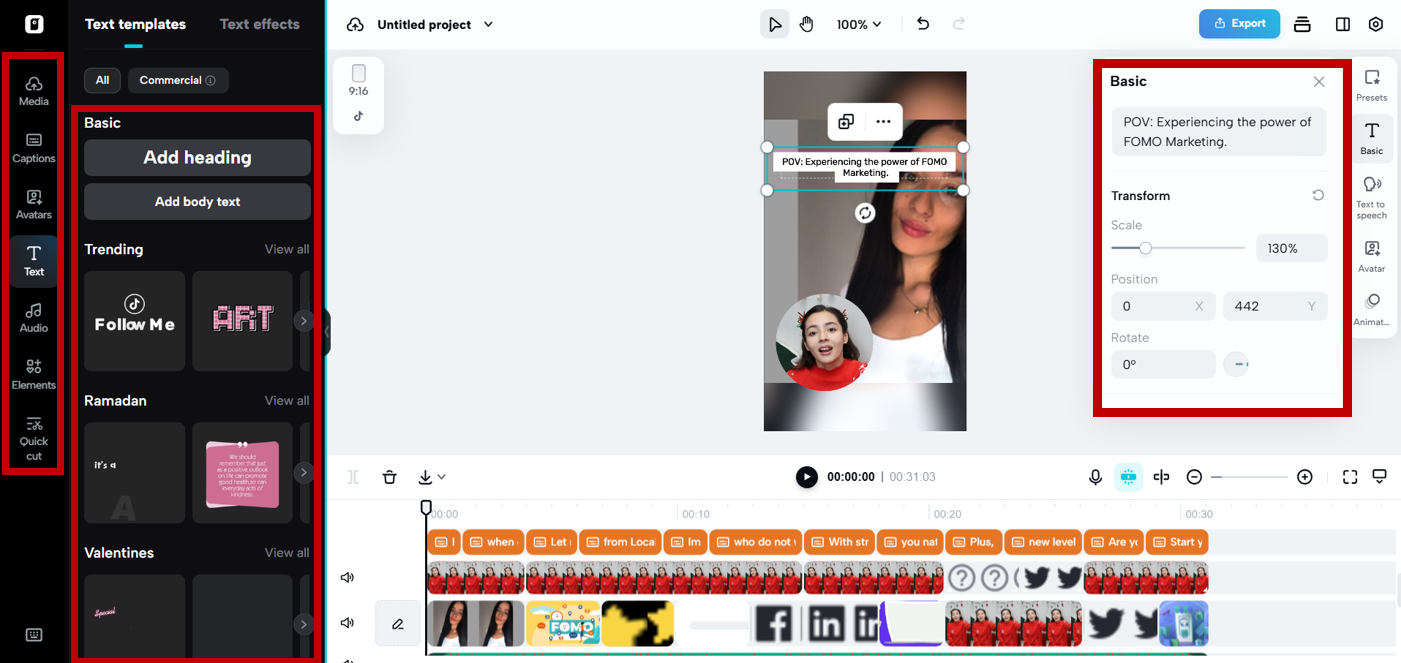Select the Captions tool in the sidebar
Screen dimensions: 1401x663
[x=33, y=147]
